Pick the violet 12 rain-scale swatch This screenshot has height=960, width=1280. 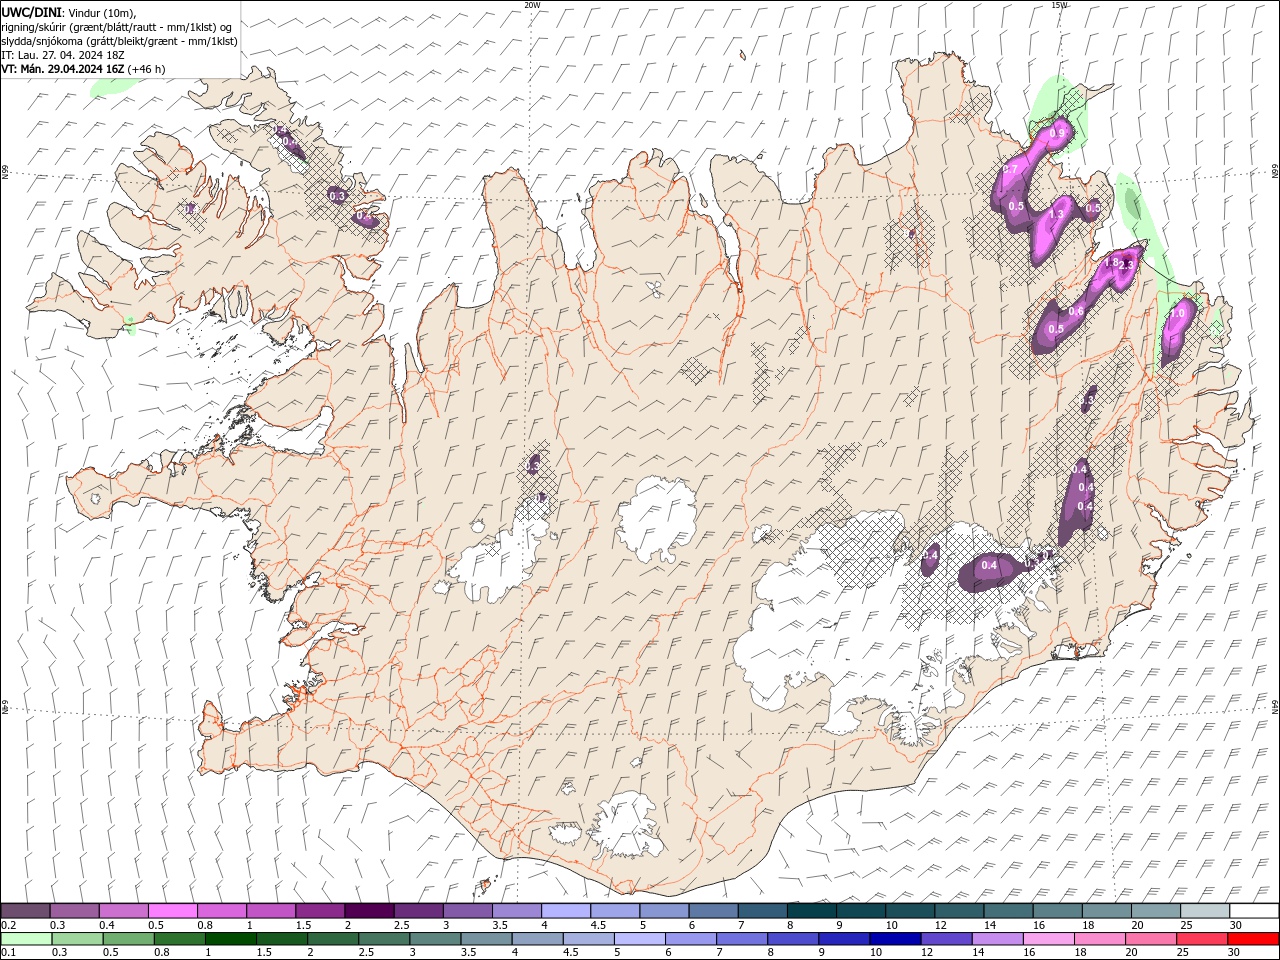[x=945, y=939]
